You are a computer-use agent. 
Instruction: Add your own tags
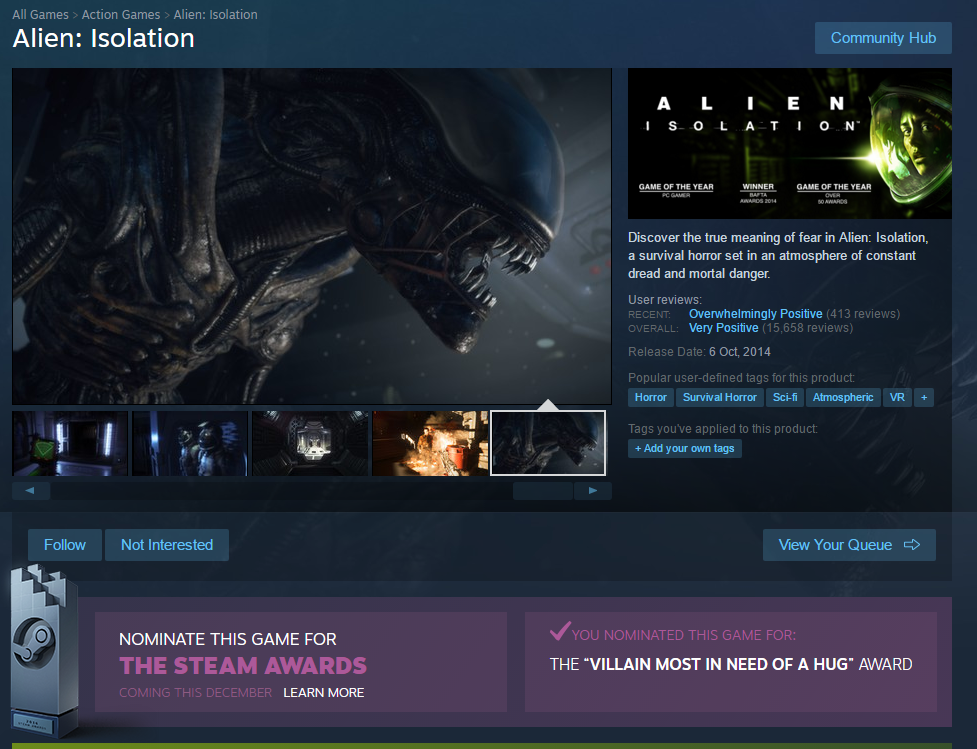pos(685,449)
